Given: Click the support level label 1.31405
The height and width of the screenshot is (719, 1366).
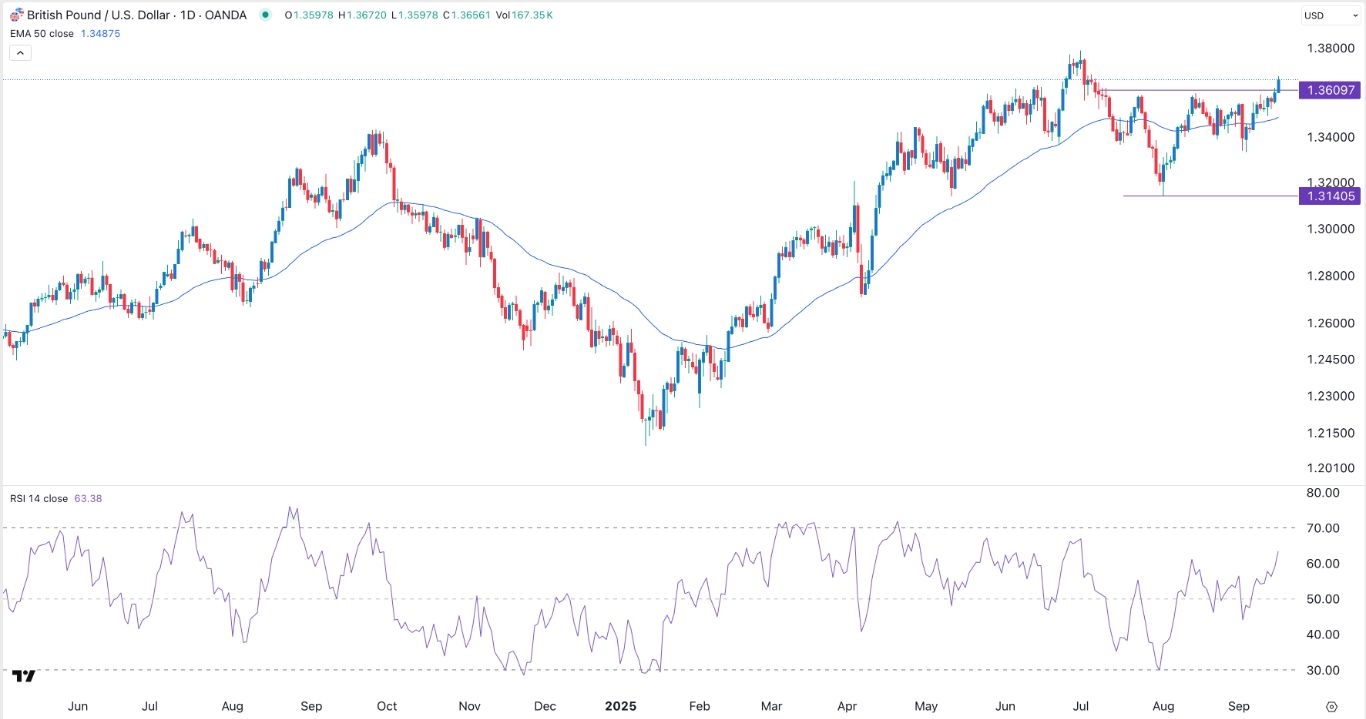Looking at the screenshot, I should coord(1332,196).
